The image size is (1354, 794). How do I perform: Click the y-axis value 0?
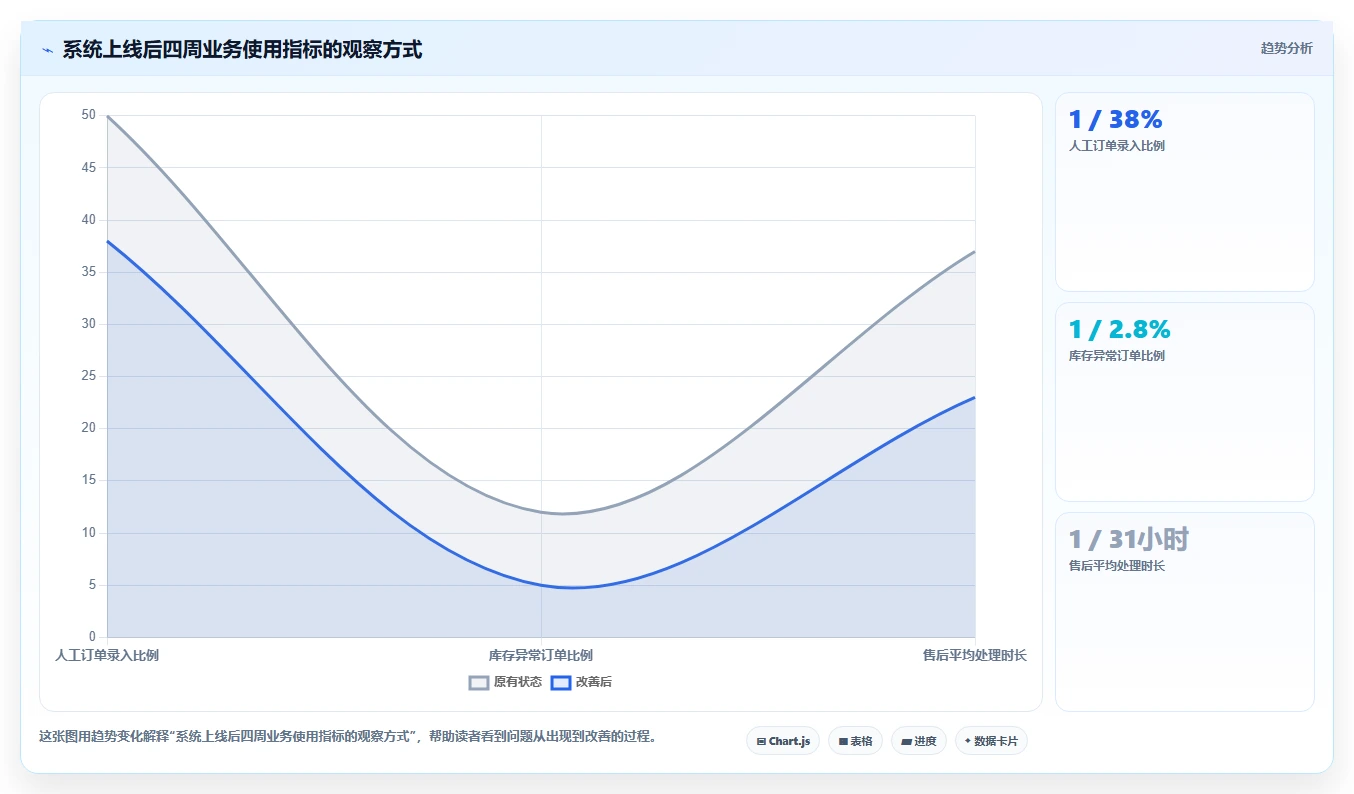pyautogui.click(x=92, y=637)
